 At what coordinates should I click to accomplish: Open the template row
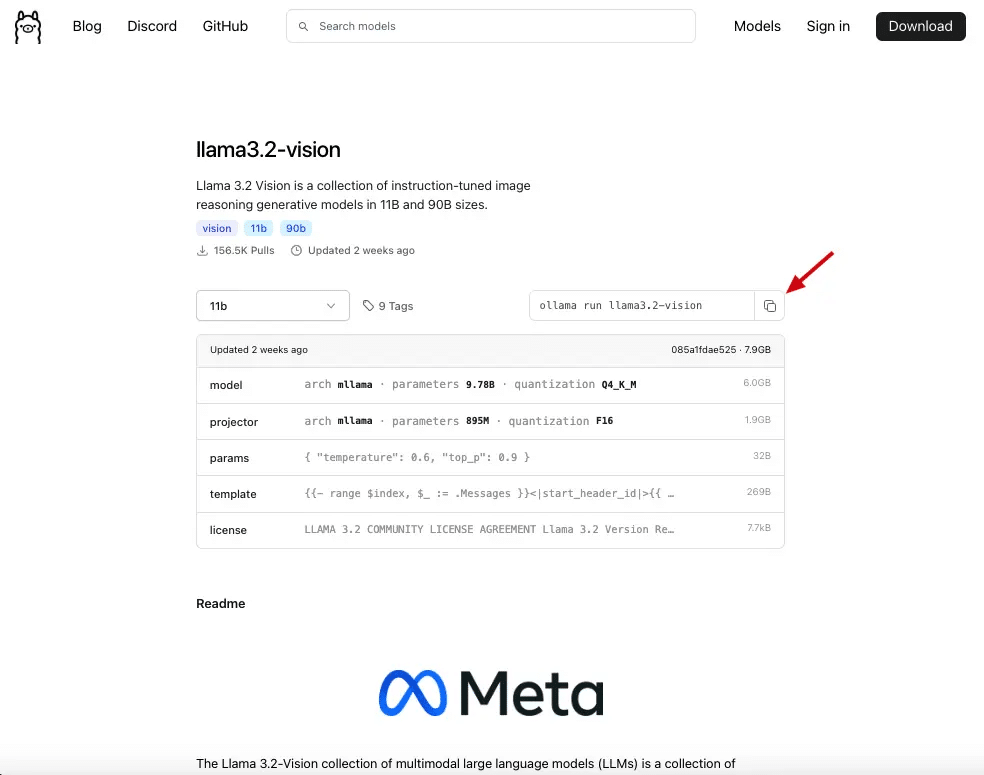pos(490,494)
